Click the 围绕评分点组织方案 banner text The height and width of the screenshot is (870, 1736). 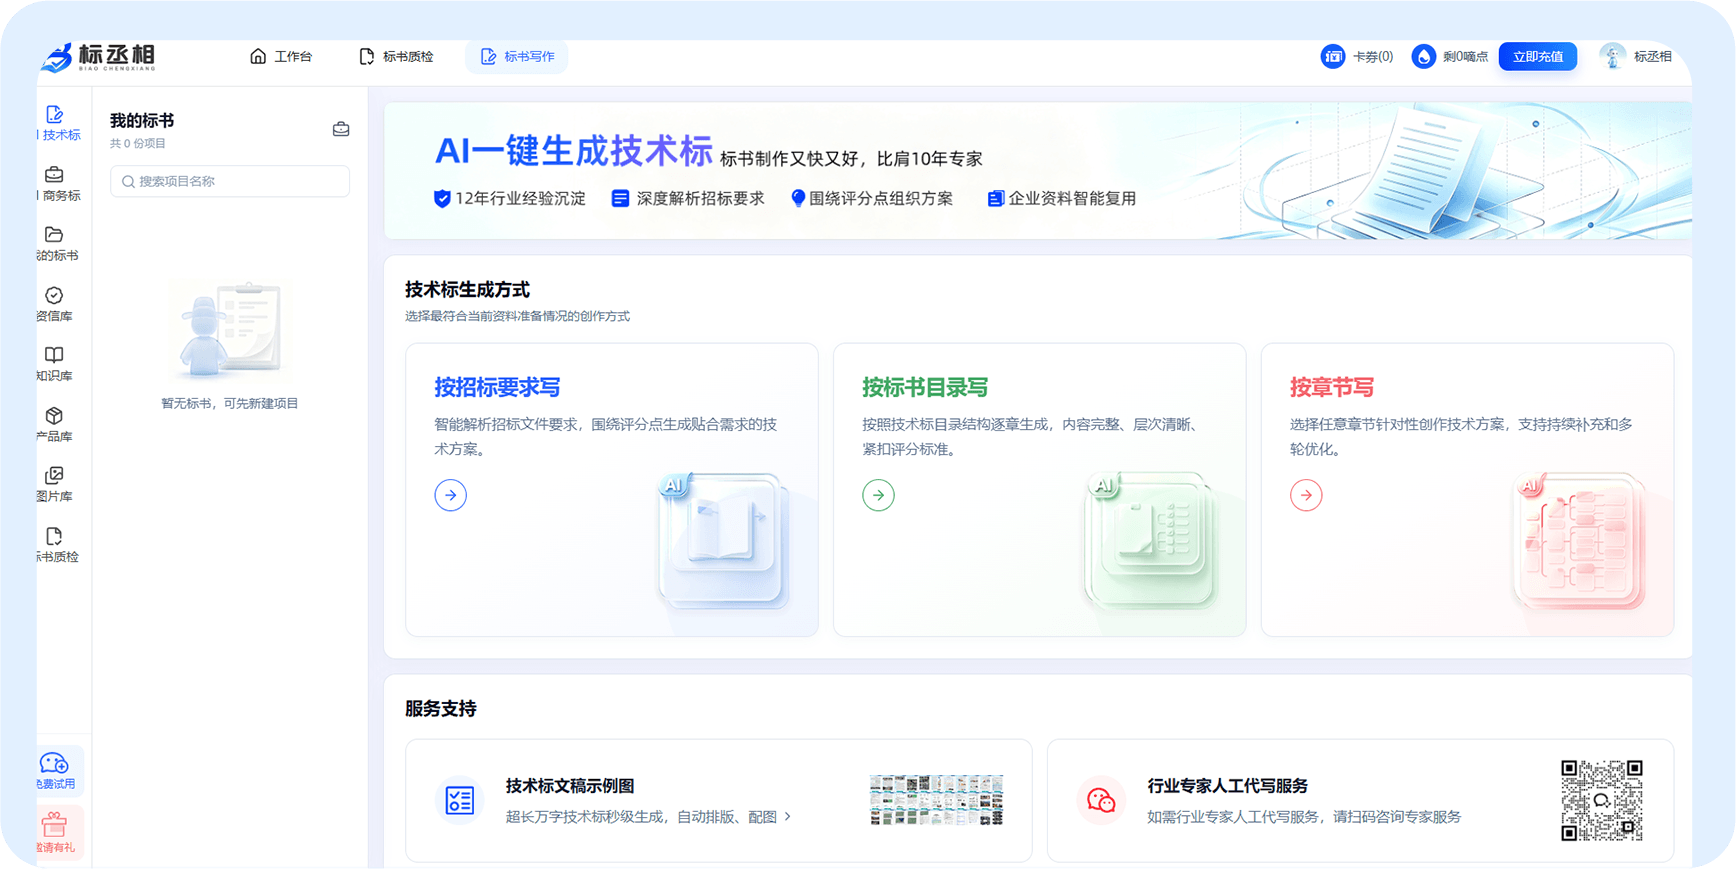(x=881, y=198)
